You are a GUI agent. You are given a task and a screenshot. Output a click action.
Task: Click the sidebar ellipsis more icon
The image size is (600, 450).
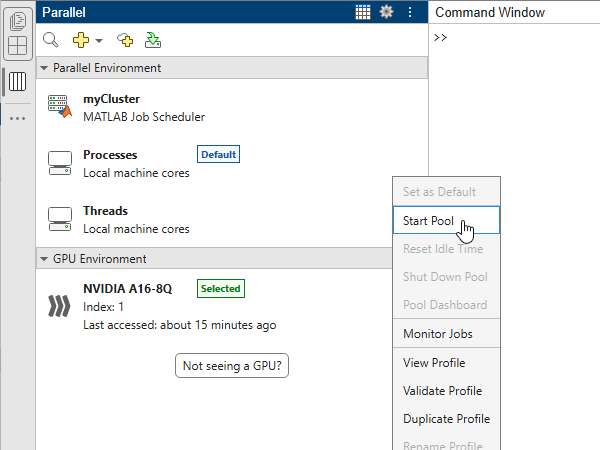pyautogui.click(x=18, y=119)
